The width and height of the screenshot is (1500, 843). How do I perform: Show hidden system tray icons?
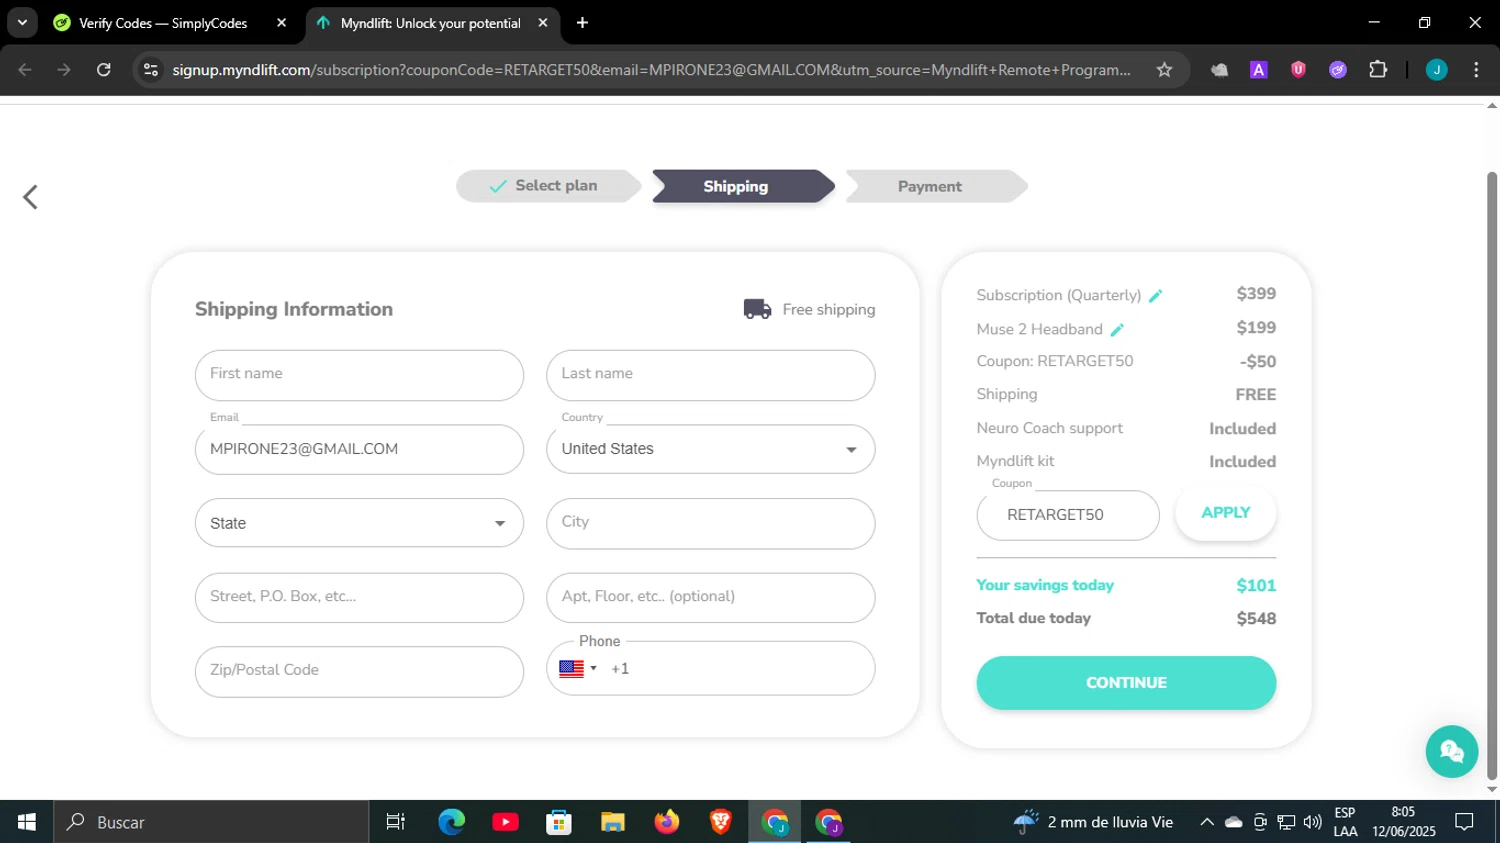click(1207, 822)
